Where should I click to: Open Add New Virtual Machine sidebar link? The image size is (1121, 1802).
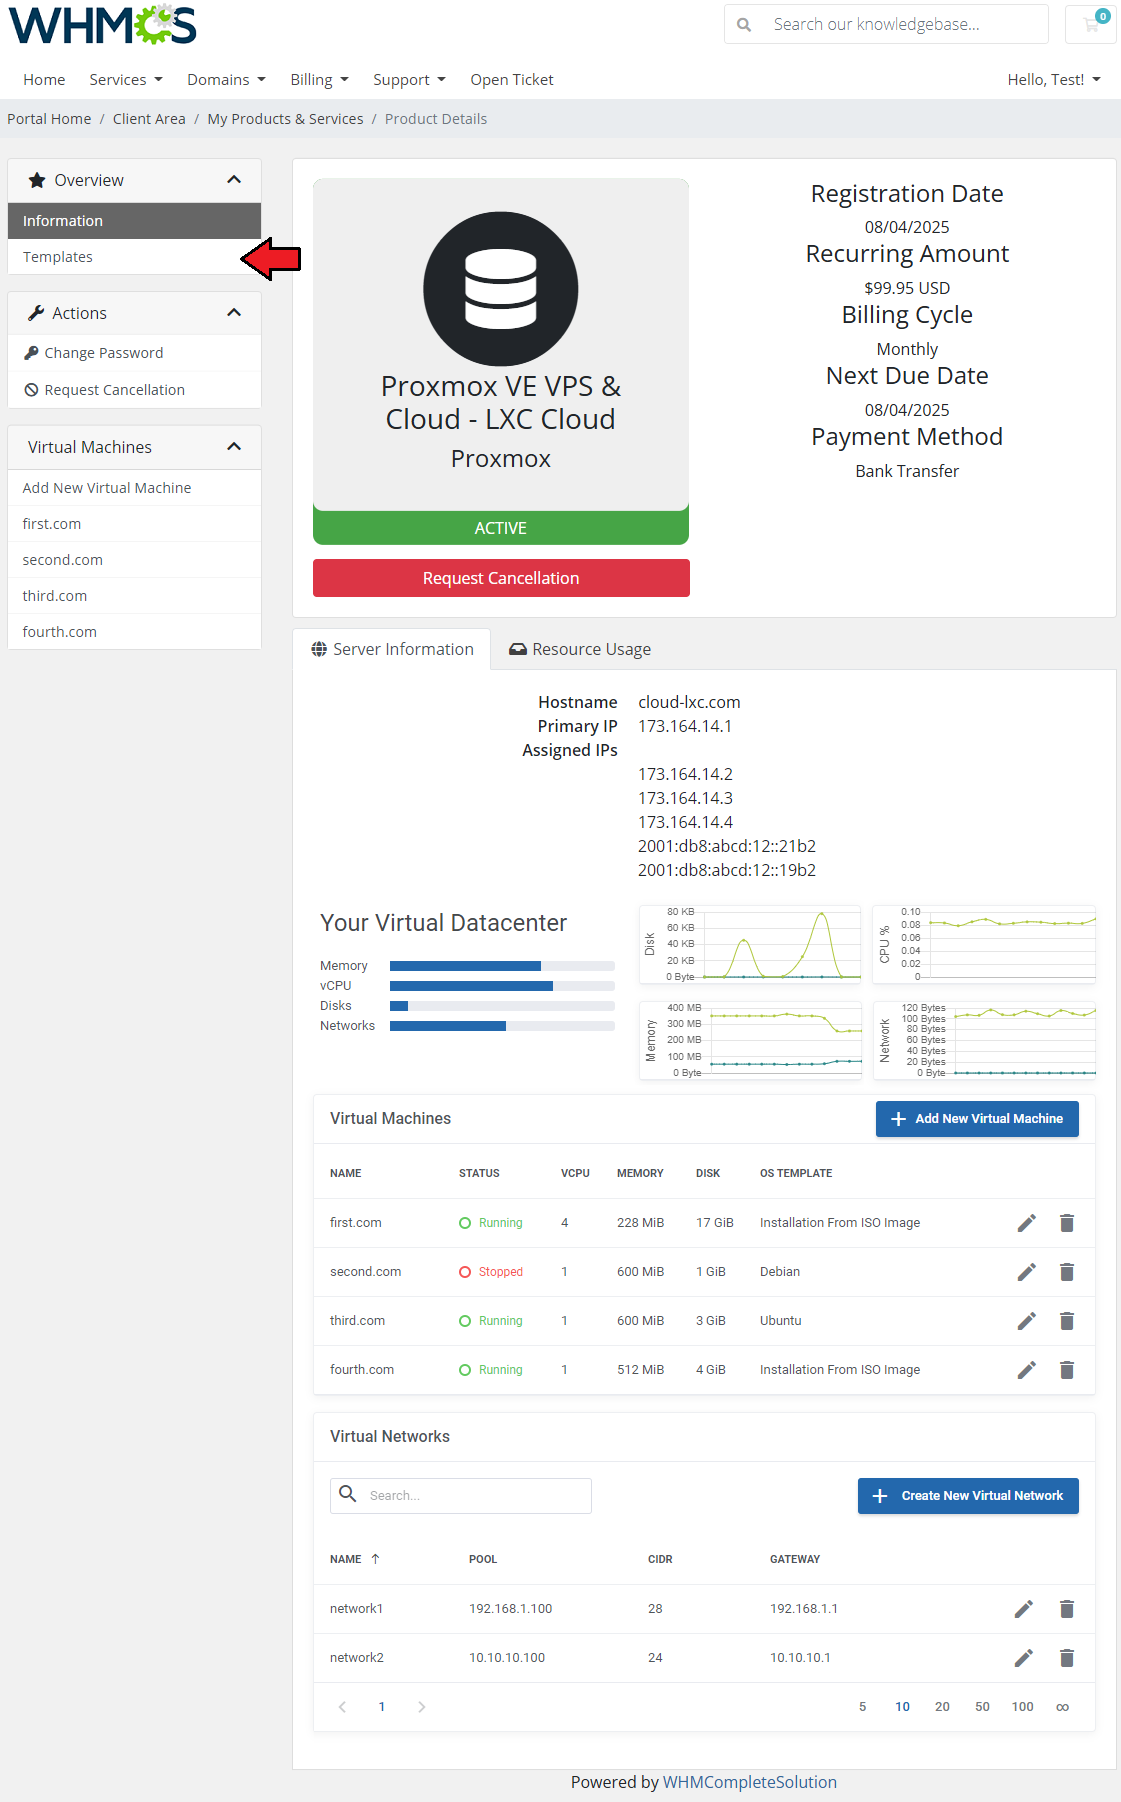(134, 488)
